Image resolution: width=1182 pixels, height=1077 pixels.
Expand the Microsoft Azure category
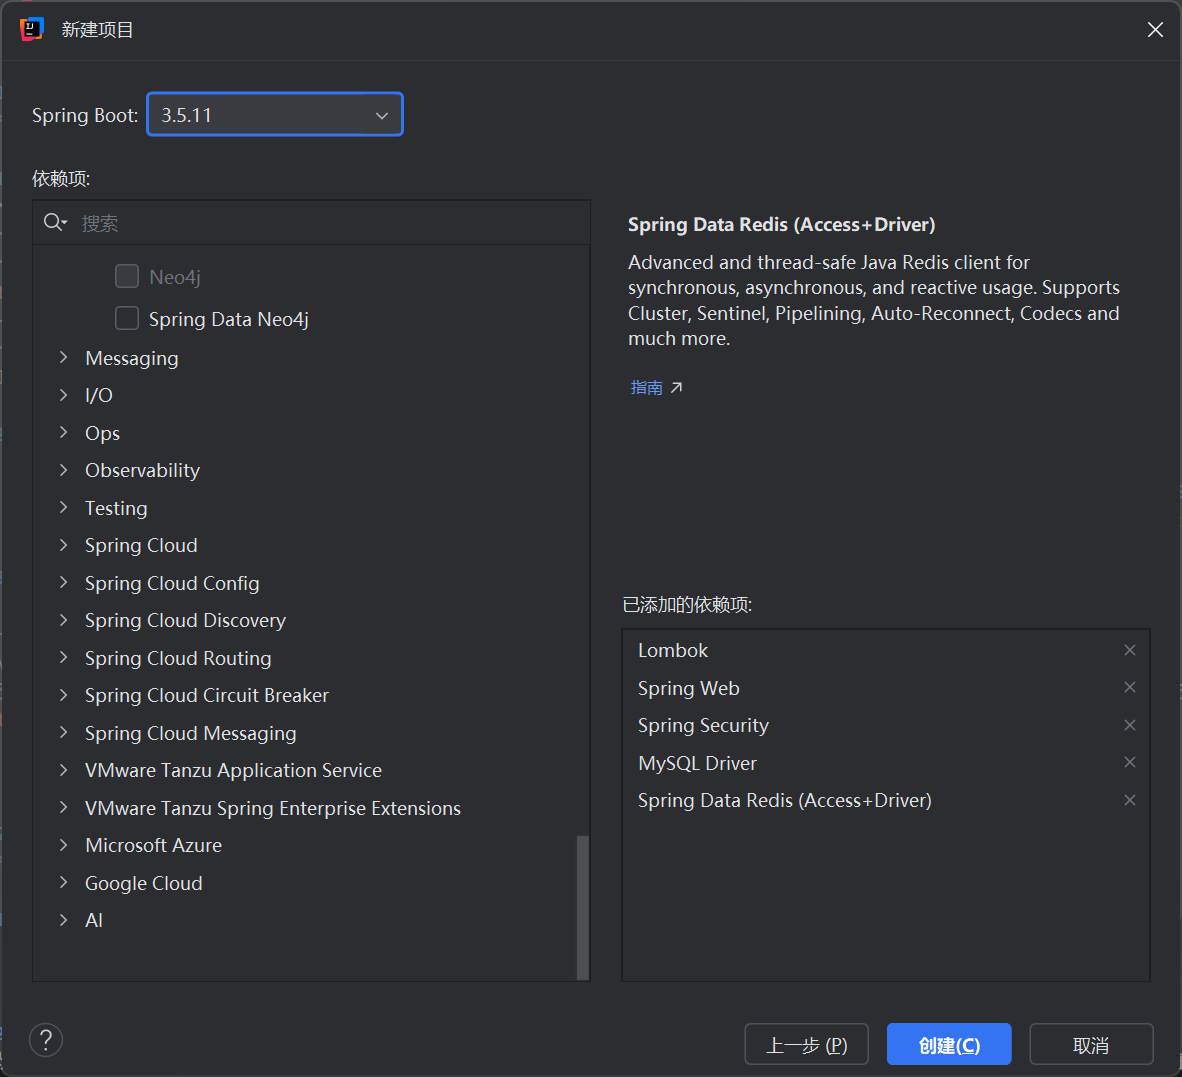tap(63, 845)
